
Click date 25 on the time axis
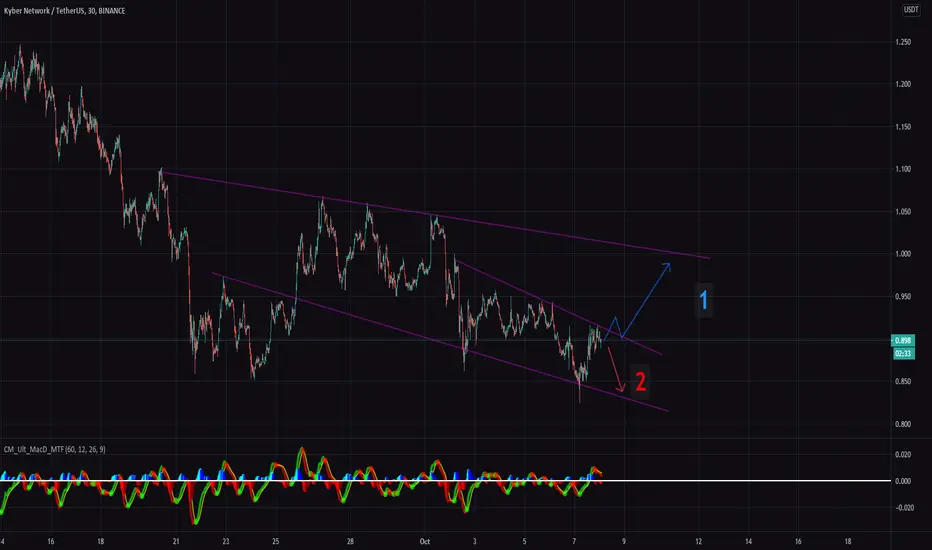coord(276,542)
